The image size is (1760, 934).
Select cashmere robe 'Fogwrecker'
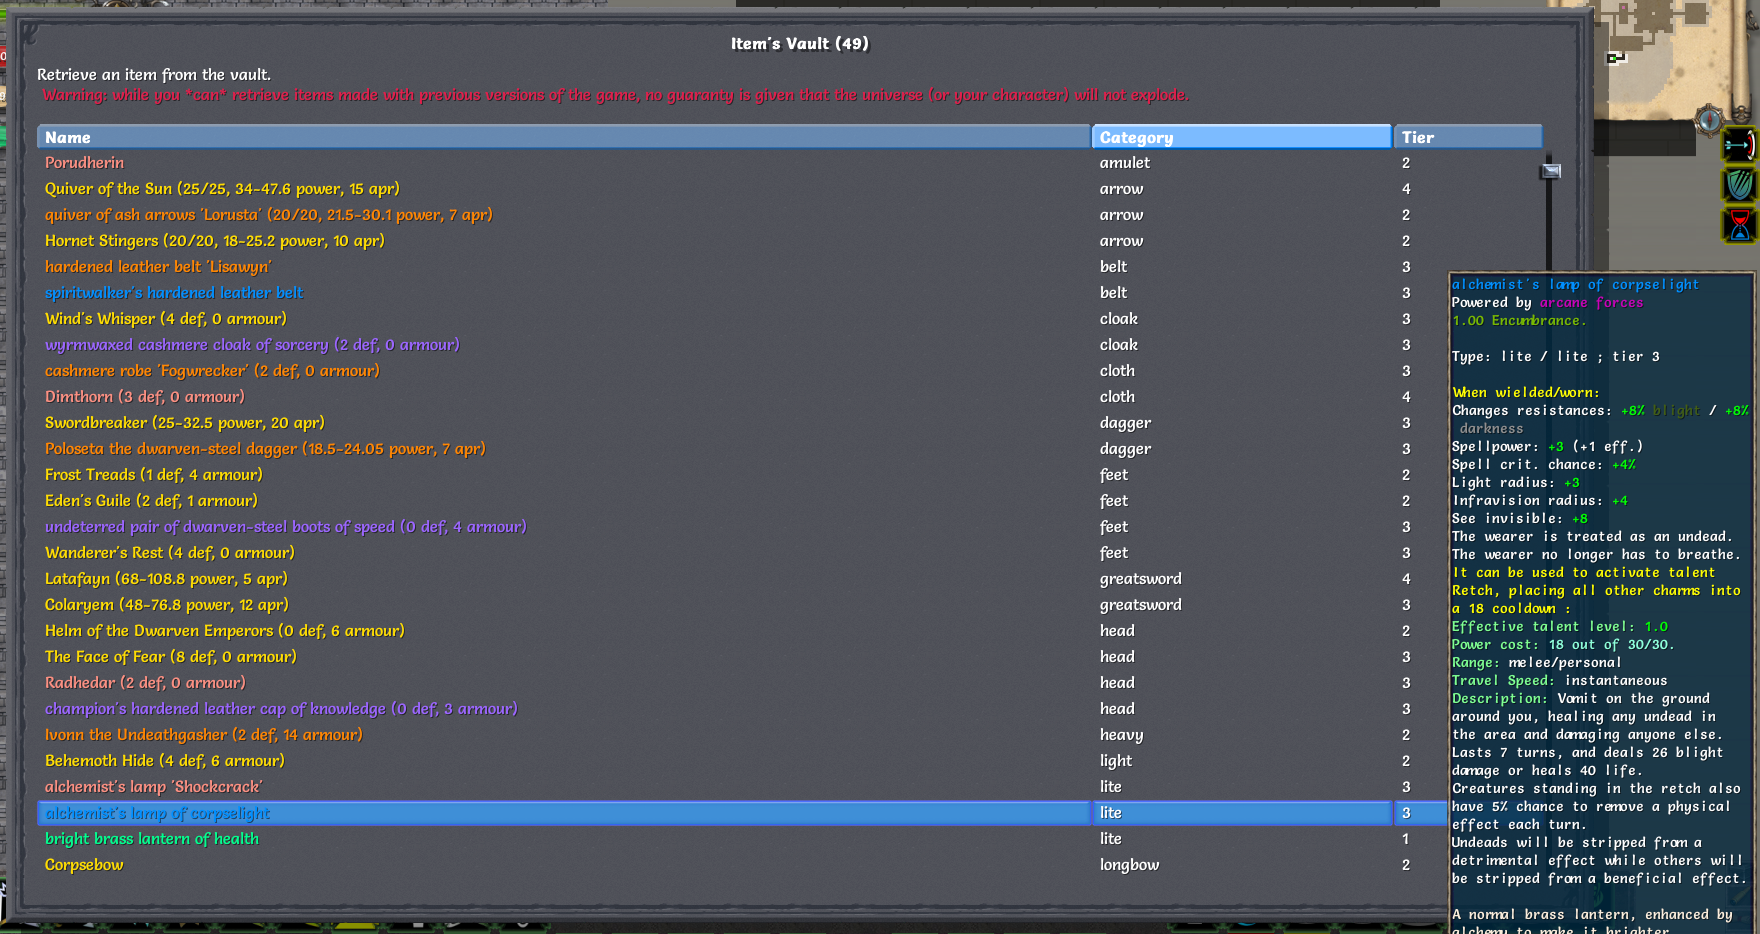[564, 371]
